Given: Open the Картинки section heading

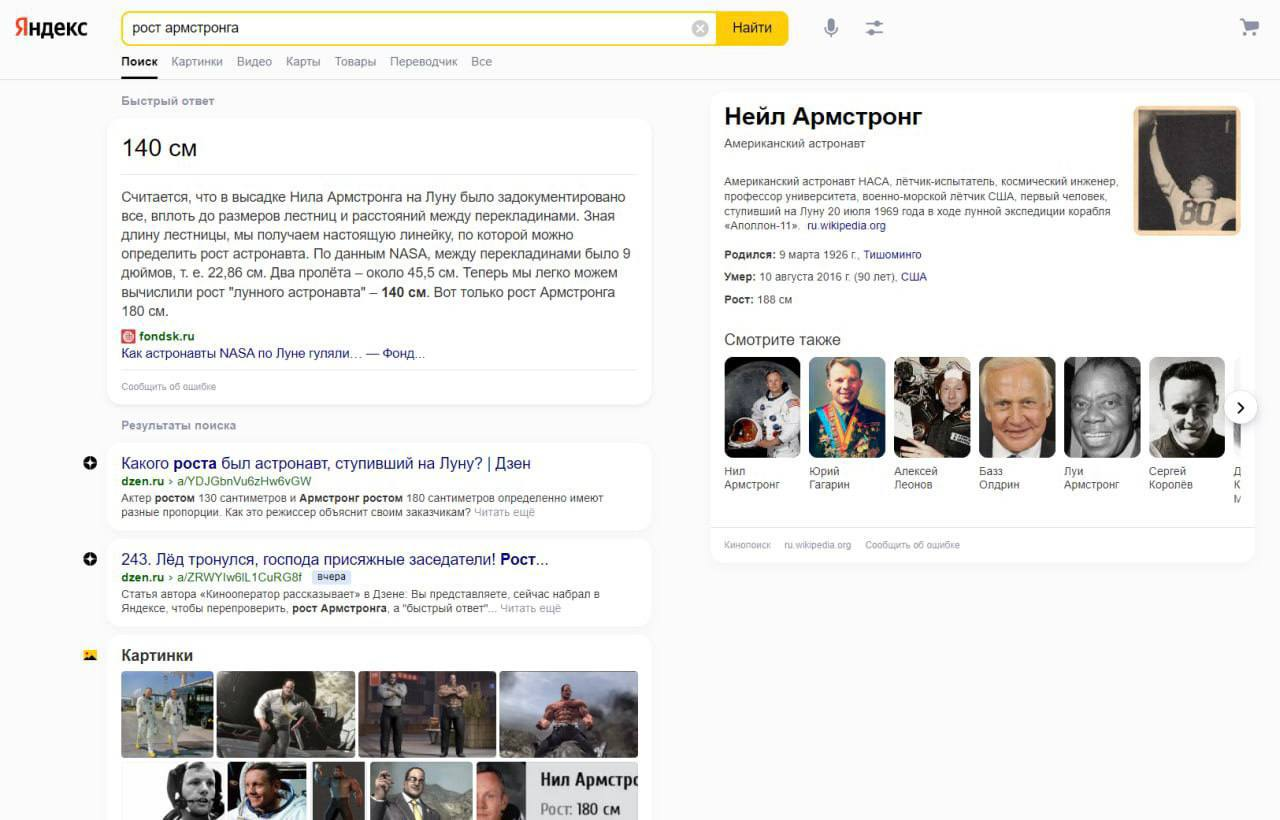Looking at the screenshot, I should coord(157,655).
